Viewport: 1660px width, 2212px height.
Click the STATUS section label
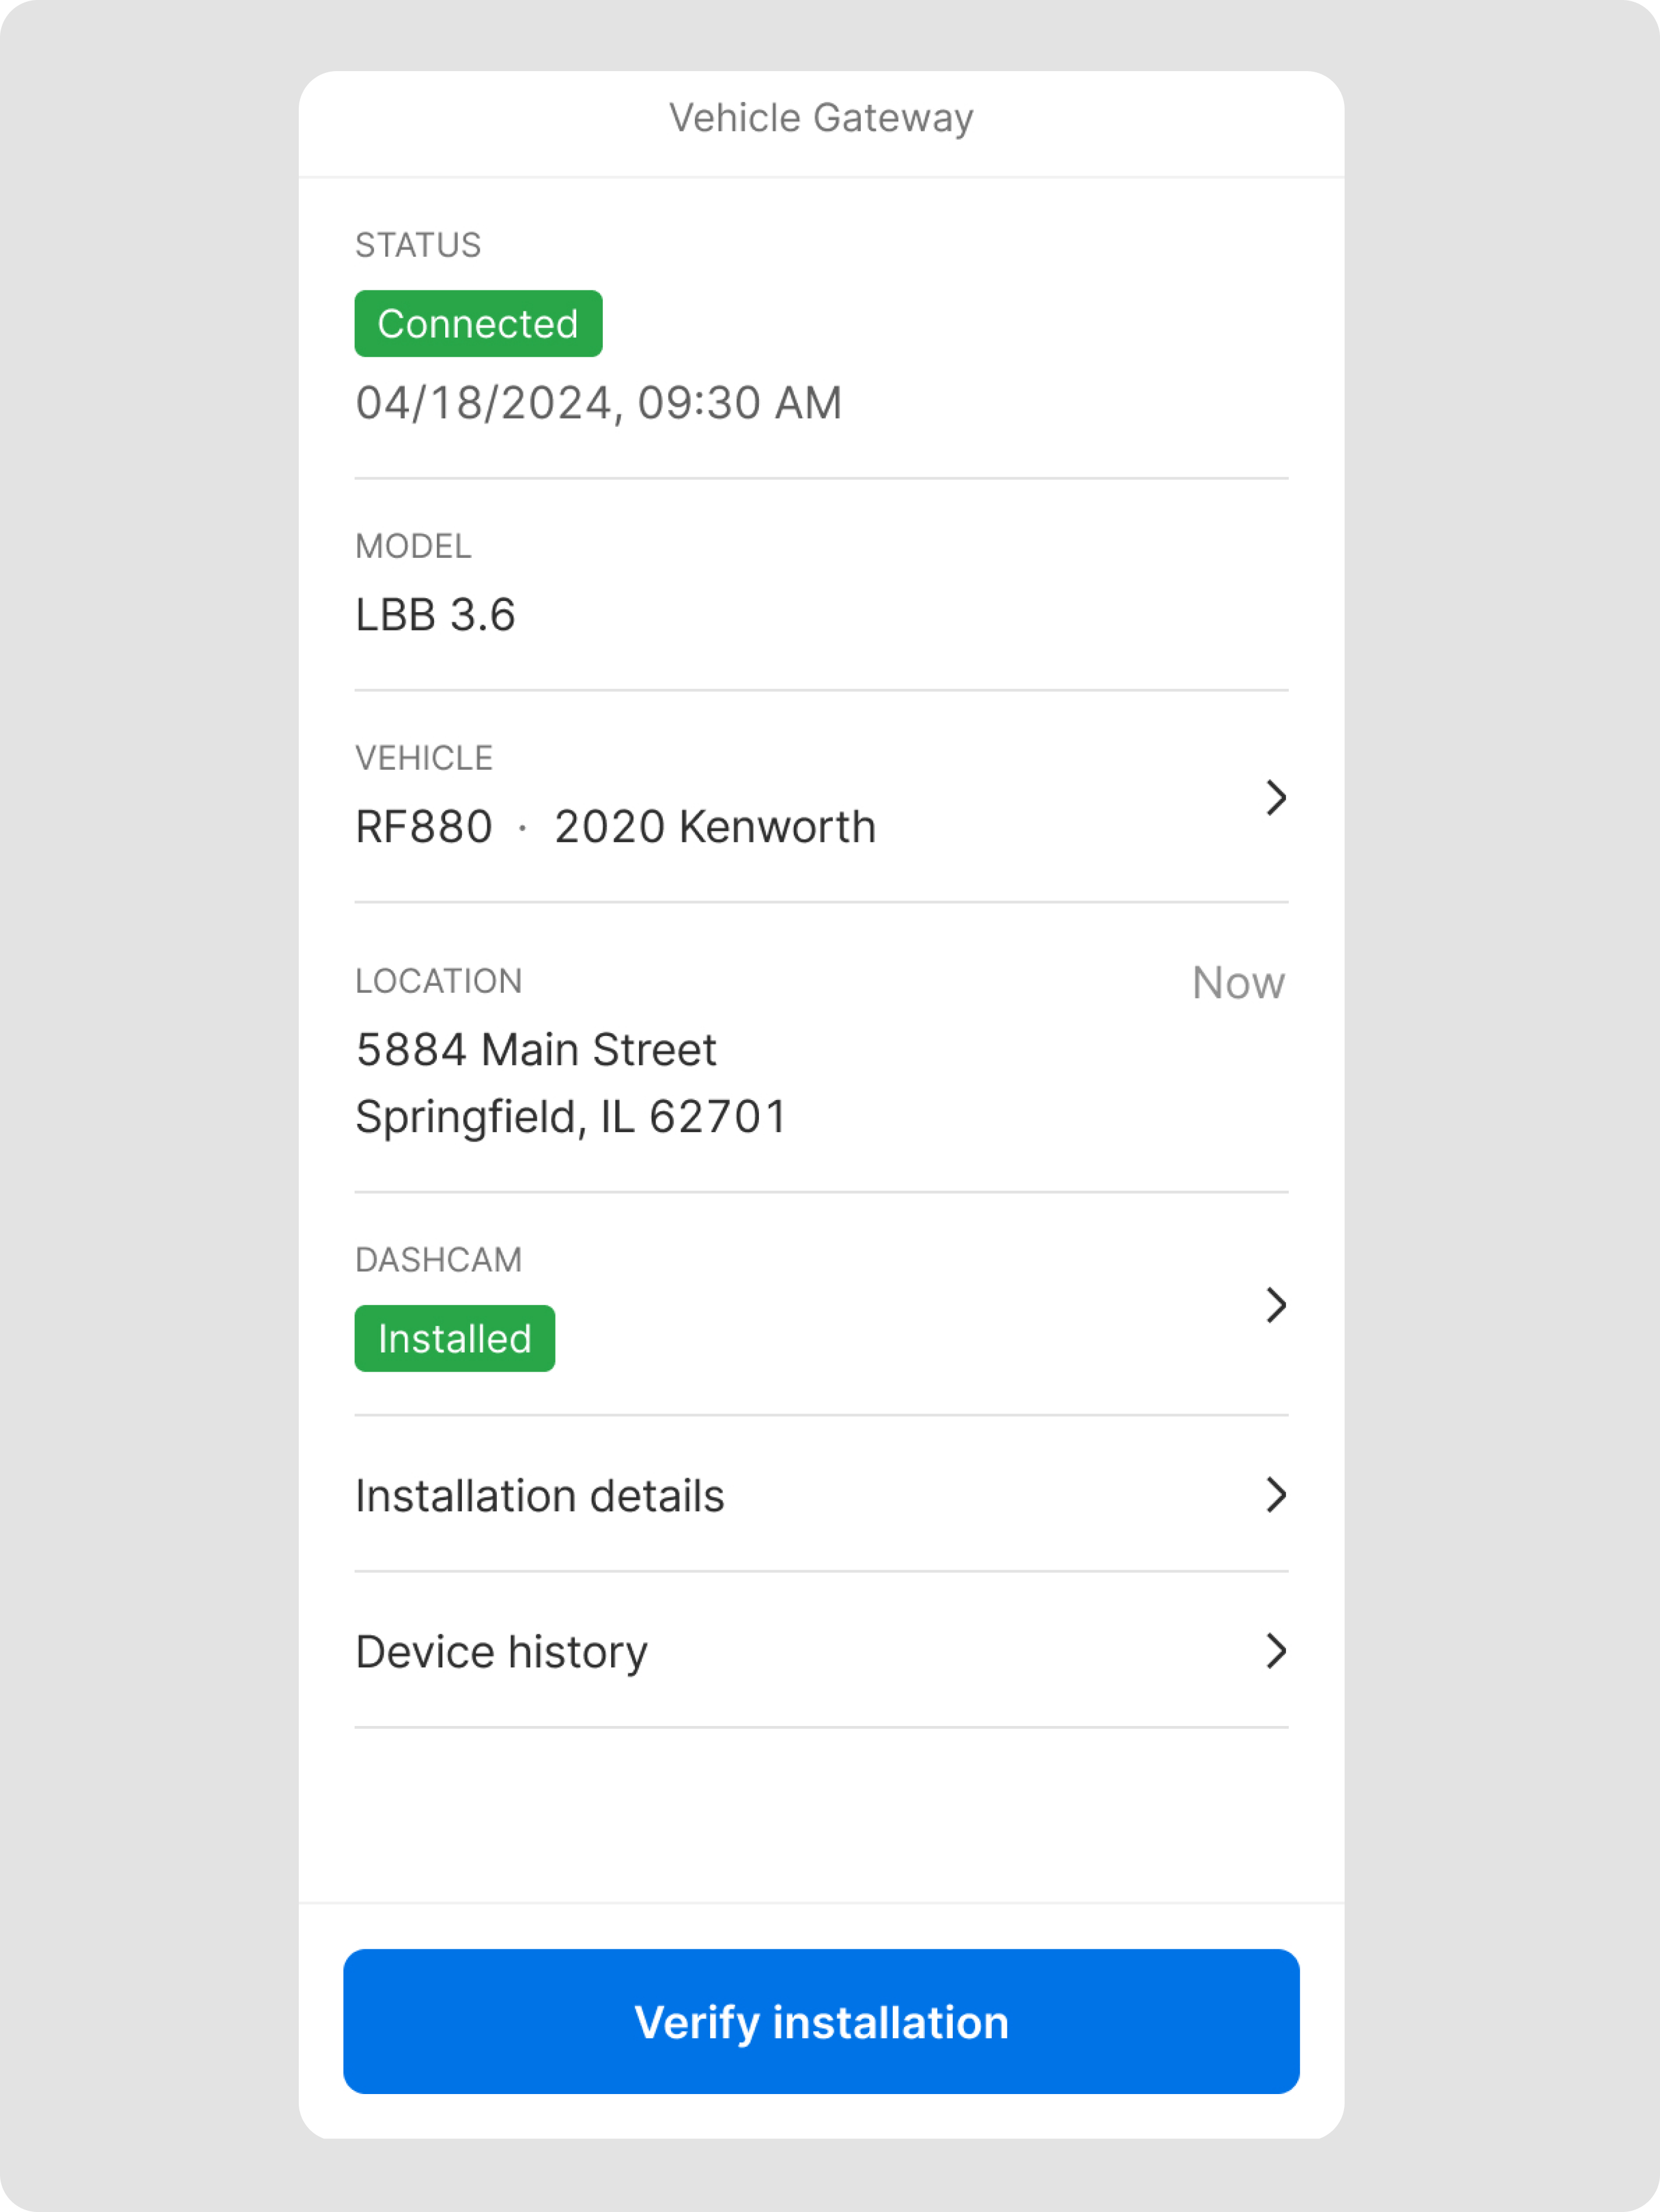(x=418, y=245)
